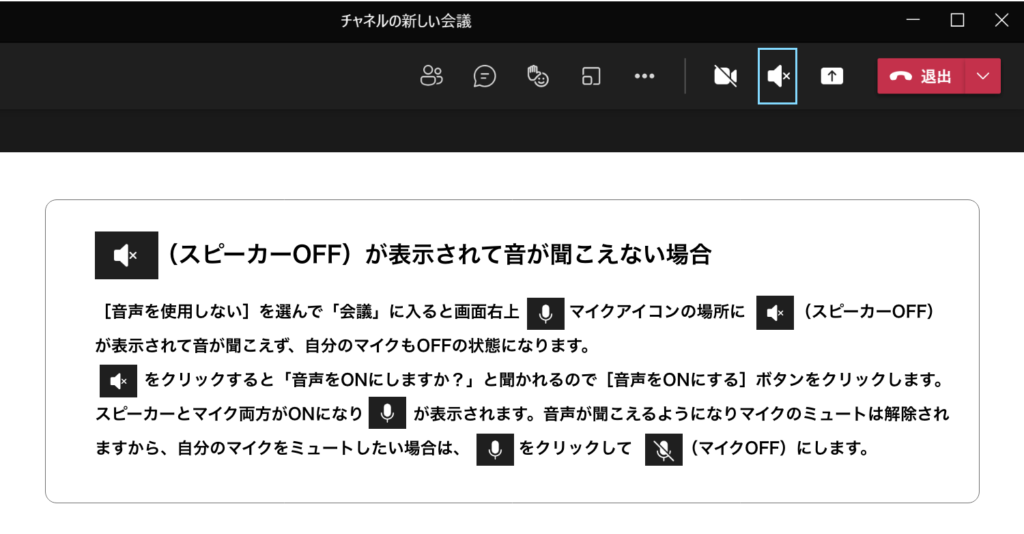Click the speaker icon before をクリックすると
Image resolution: width=1024 pixels, height=534 pixels.
tap(118, 381)
